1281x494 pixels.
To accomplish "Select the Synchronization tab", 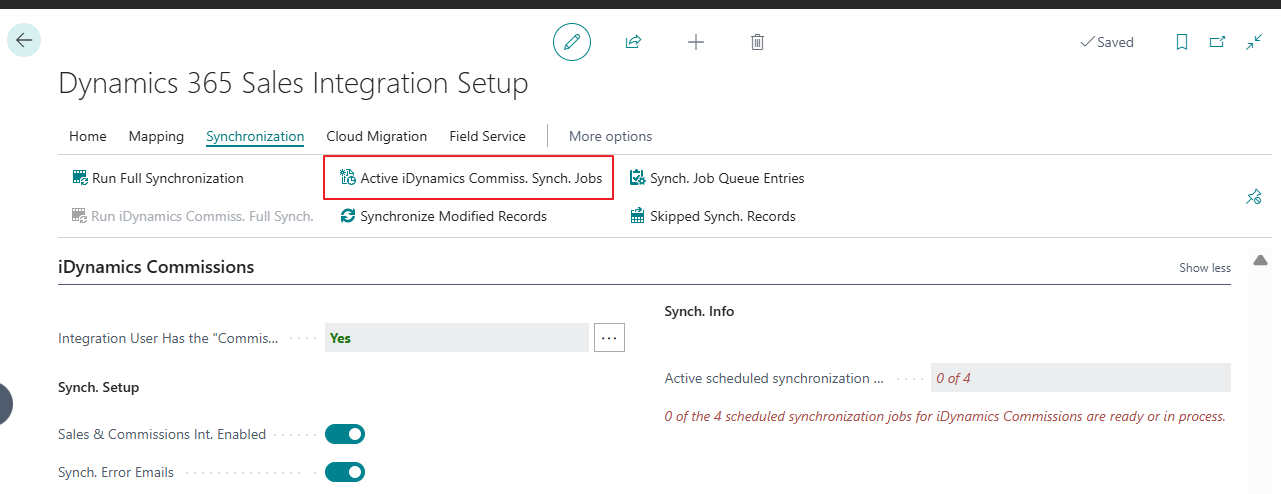I will 255,136.
